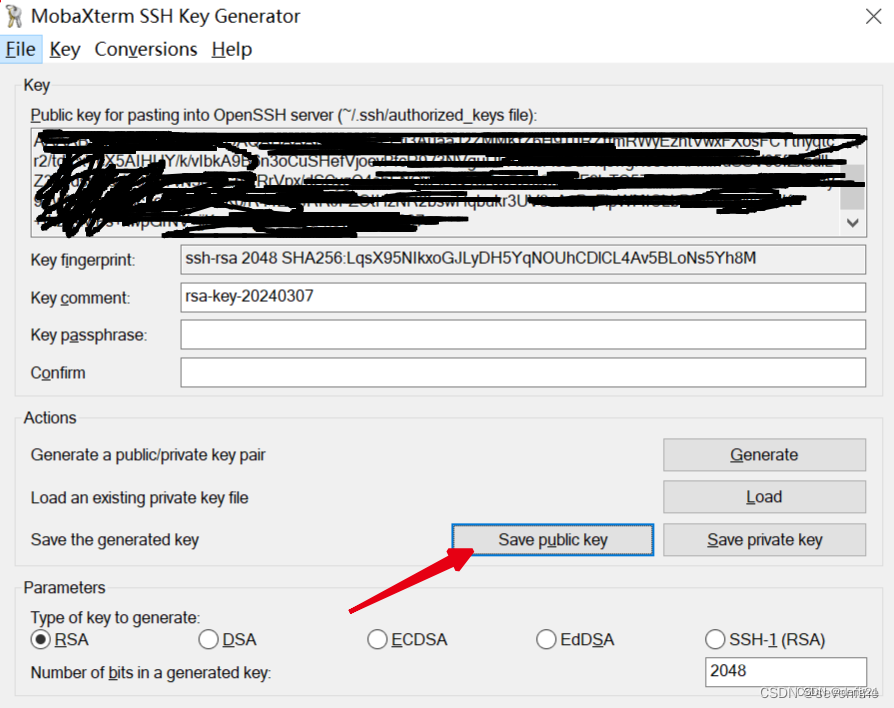Click the 'Key comment' label

click(x=80, y=298)
